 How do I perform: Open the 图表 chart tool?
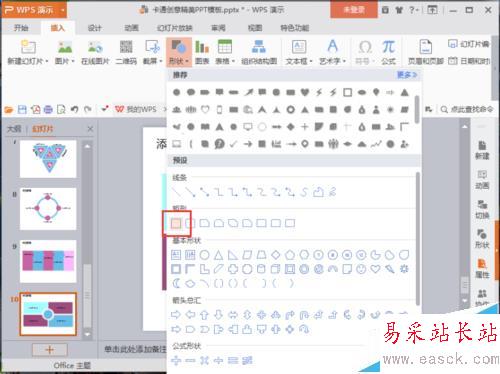pos(202,53)
